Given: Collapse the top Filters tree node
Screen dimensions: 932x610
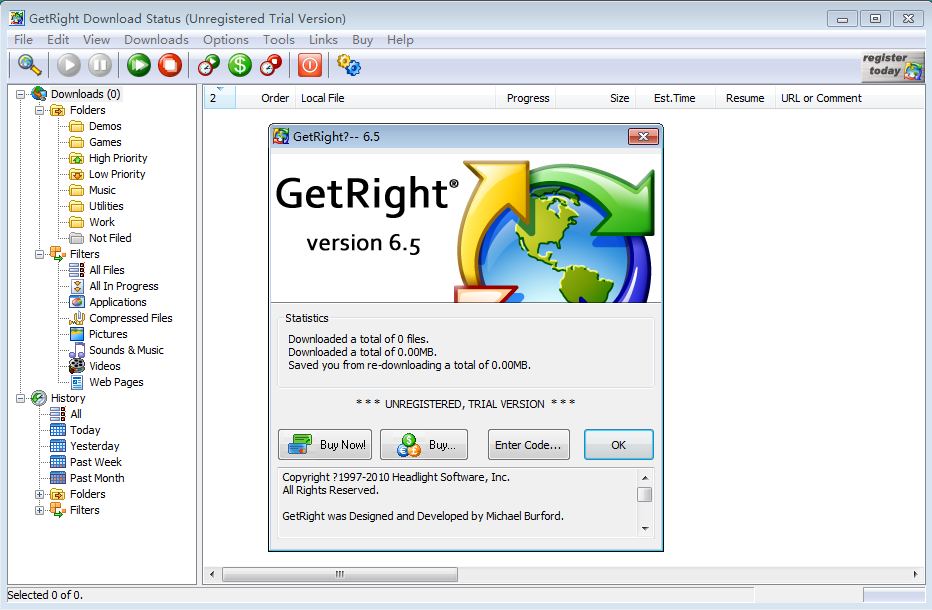Looking at the screenshot, I should [x=40, y=254].
